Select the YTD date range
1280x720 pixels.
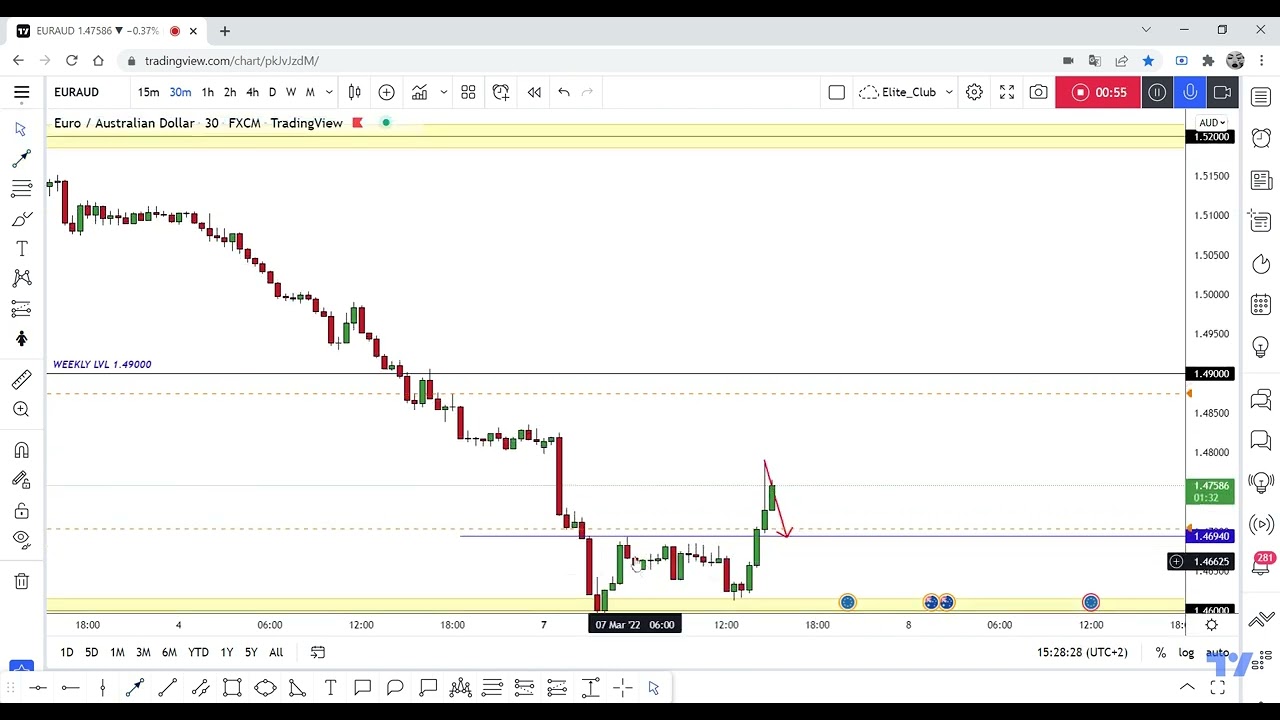(x=198, y=652)
